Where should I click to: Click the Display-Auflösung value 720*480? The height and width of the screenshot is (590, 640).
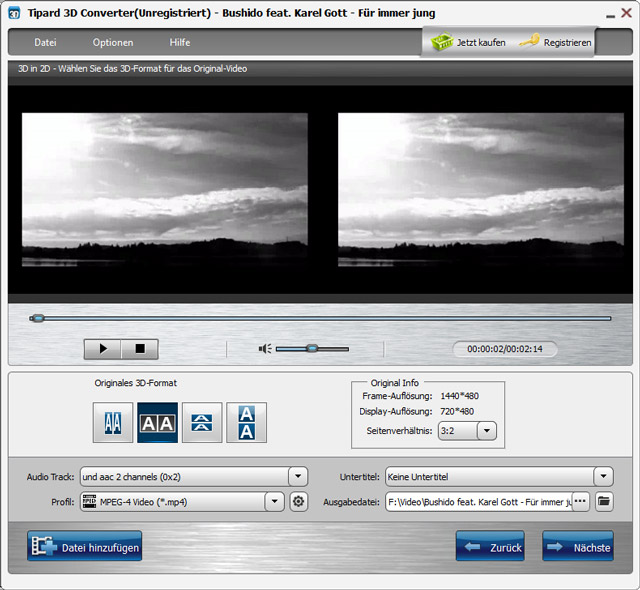tap(457, 411)
